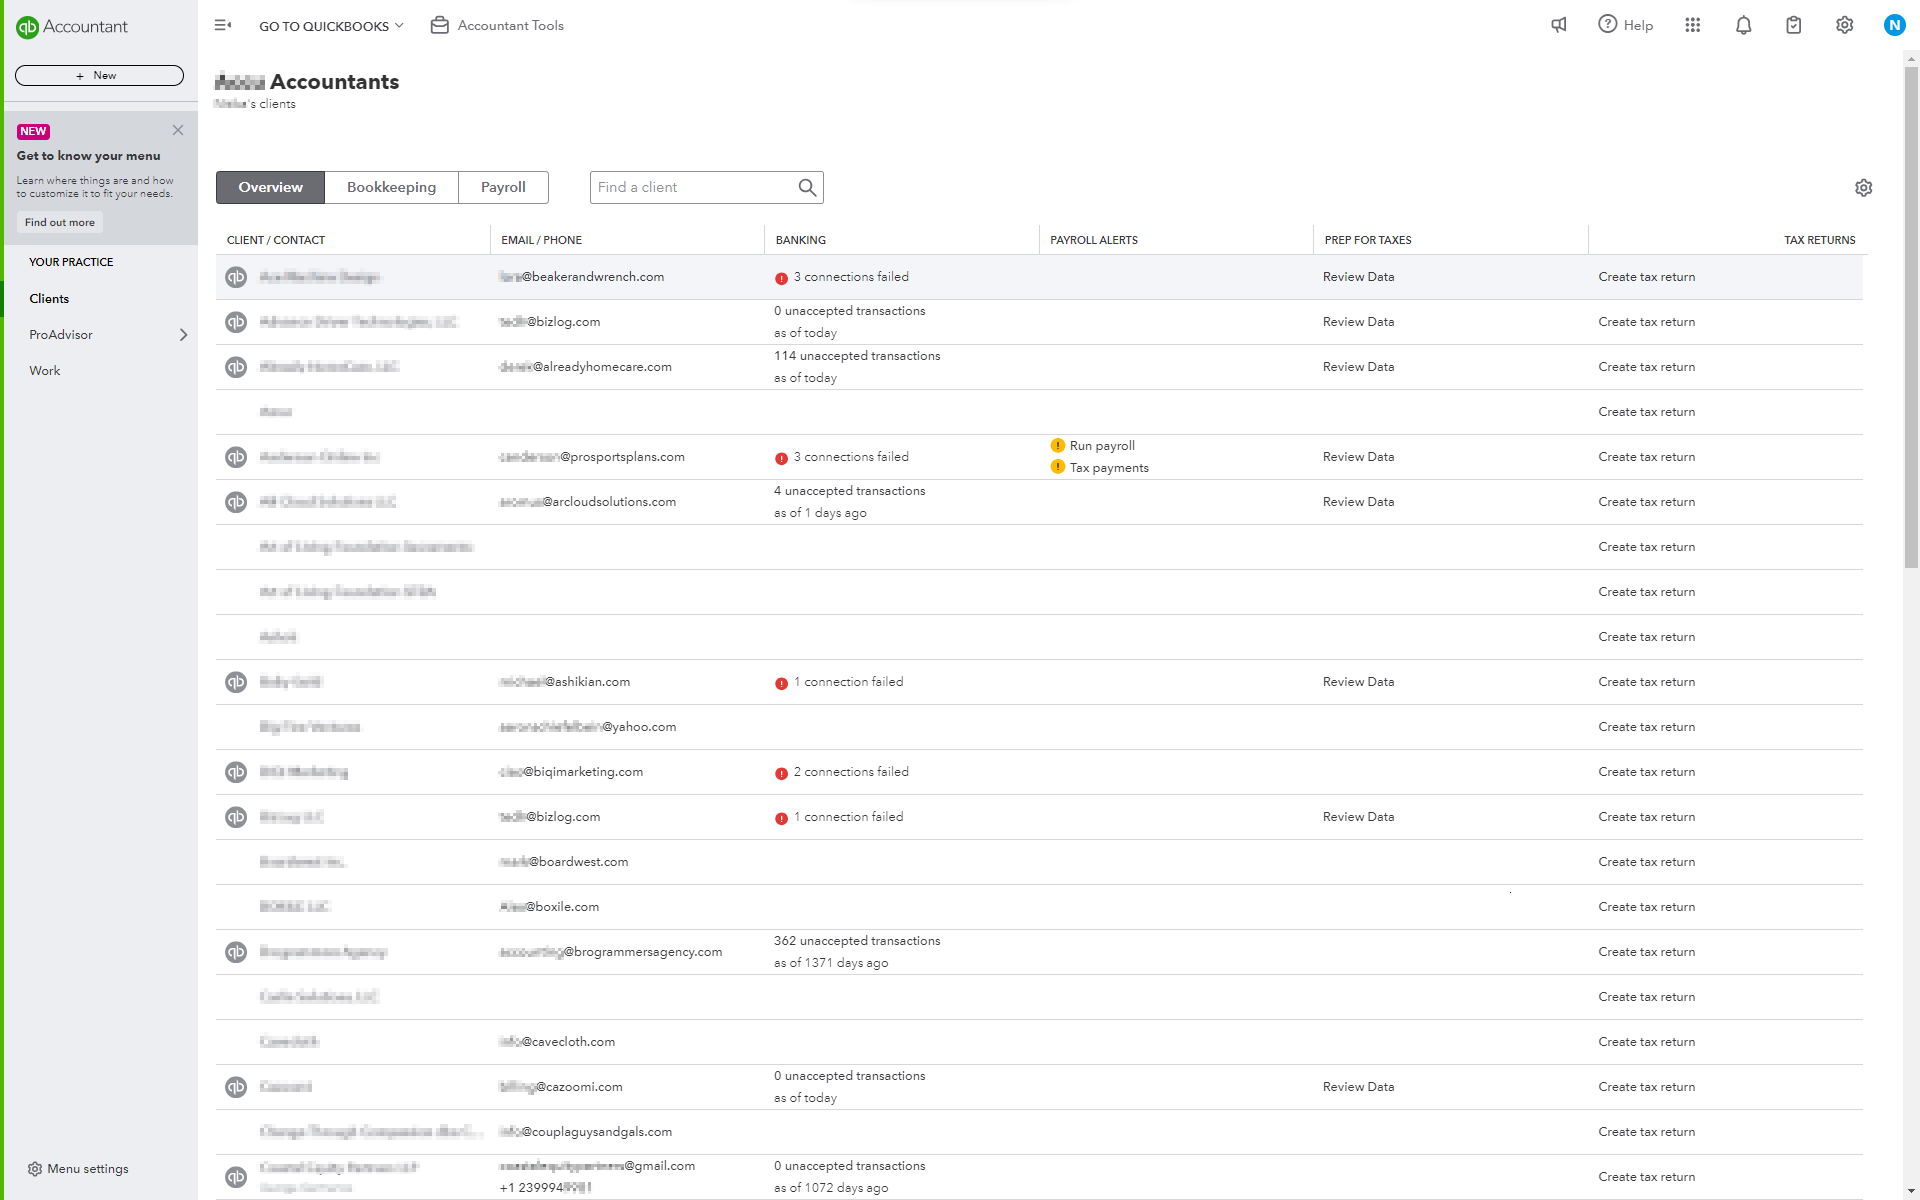This screenshot has width=1920, height=1200.
Task: Click the apps grid icon
Action: [x=1691, y=24]
